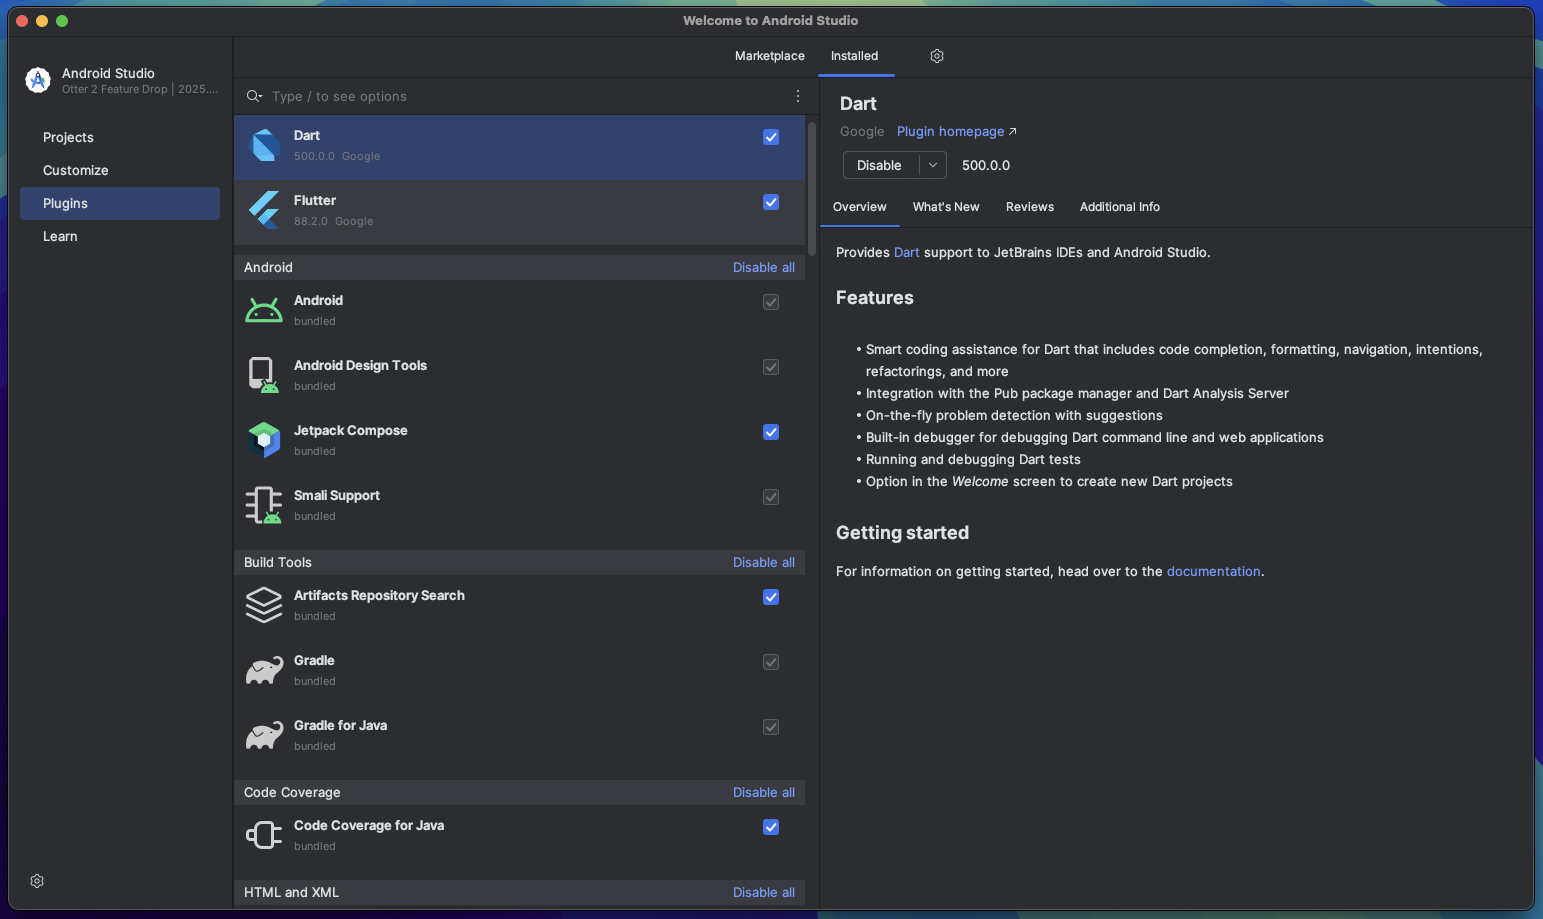Open plugin settings gear beside Installed tab
The width and height of the screenshot is (1543, 919).
[x=937, y=56]
